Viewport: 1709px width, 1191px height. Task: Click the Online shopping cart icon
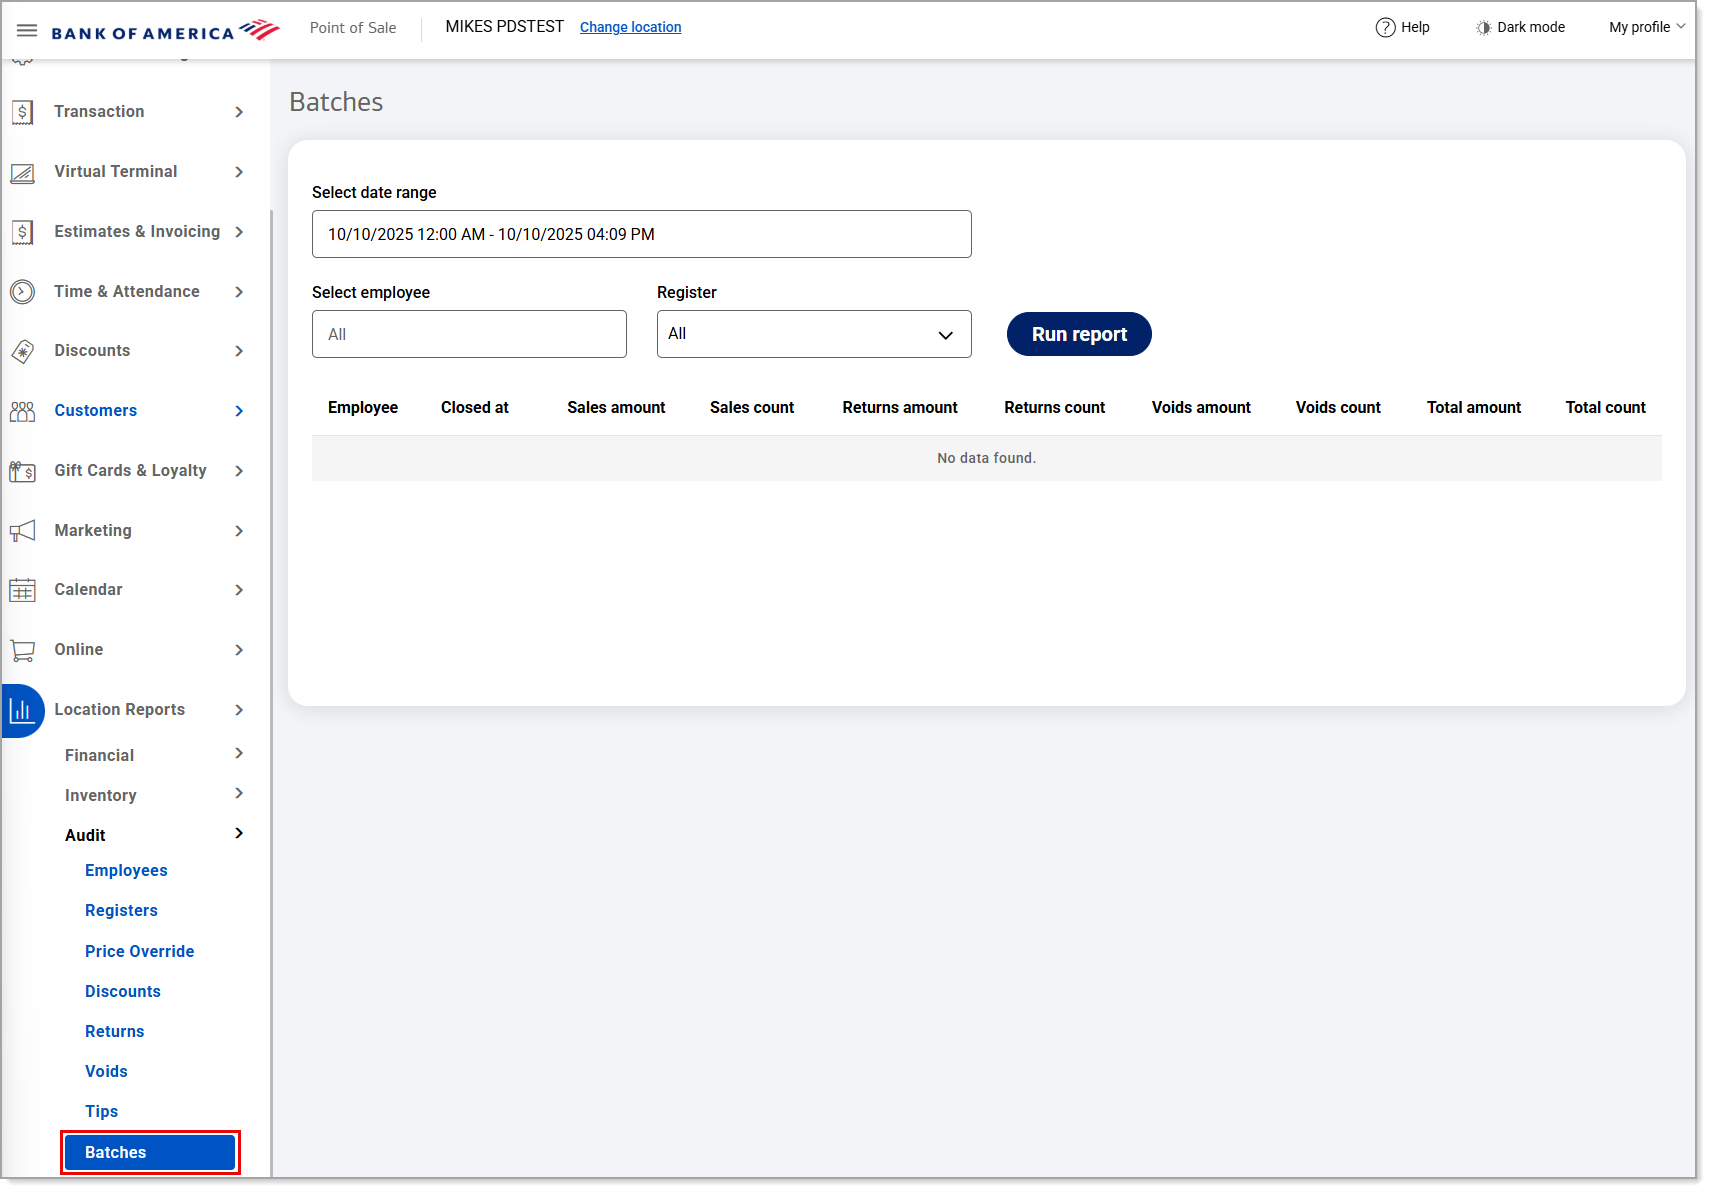(x=23, y=650)
